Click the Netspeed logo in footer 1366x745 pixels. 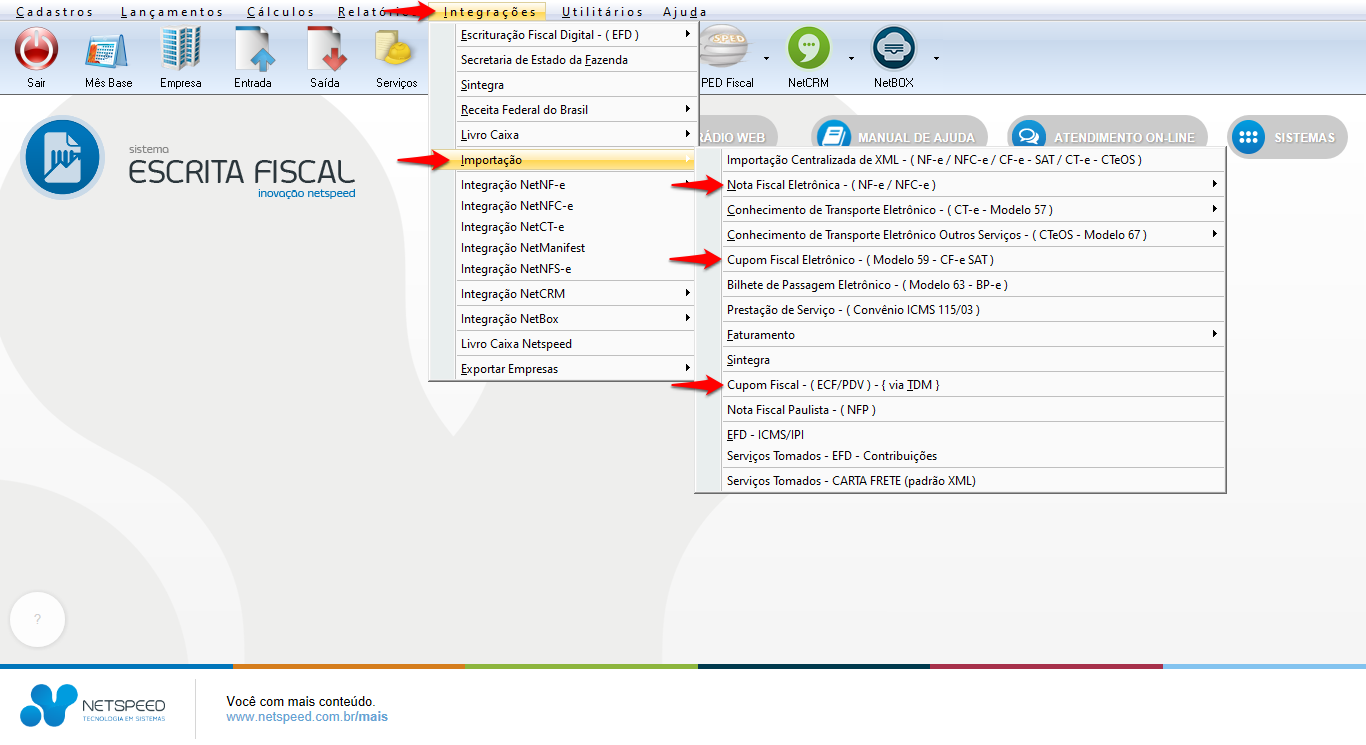pyautogui.click(x=93, y=705)
